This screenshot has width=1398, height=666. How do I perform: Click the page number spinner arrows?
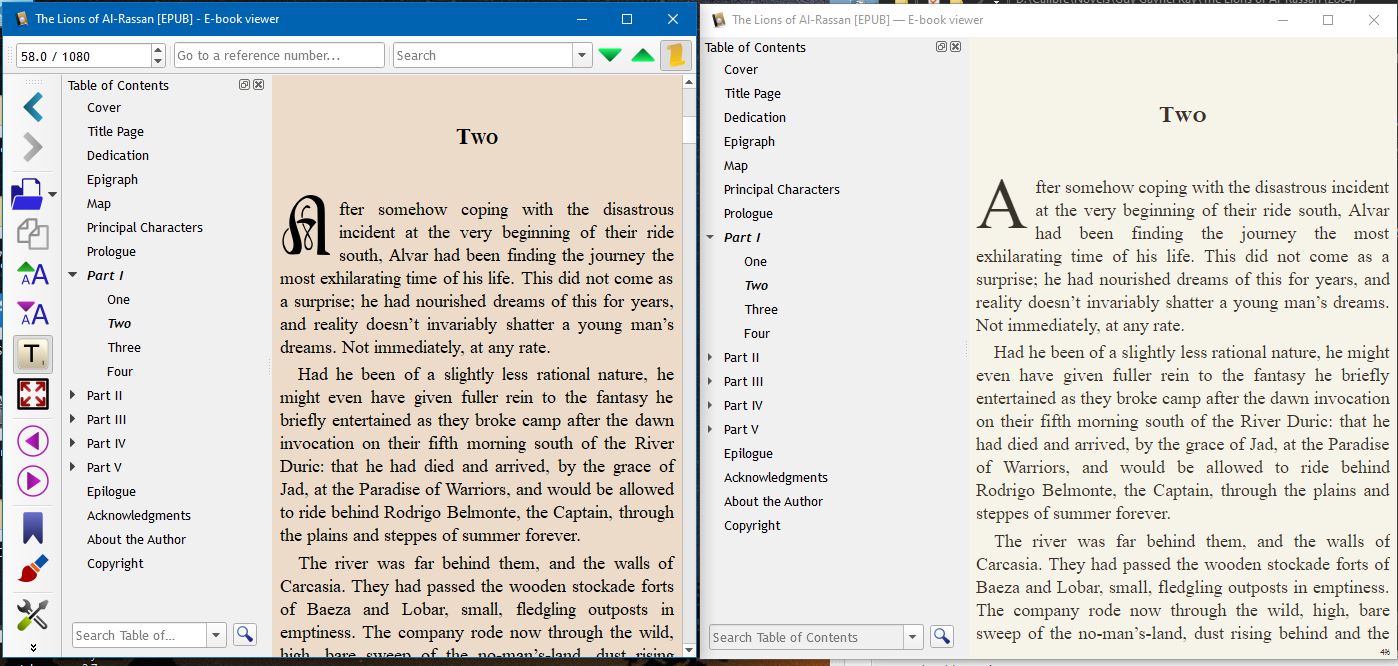[158, 56]
